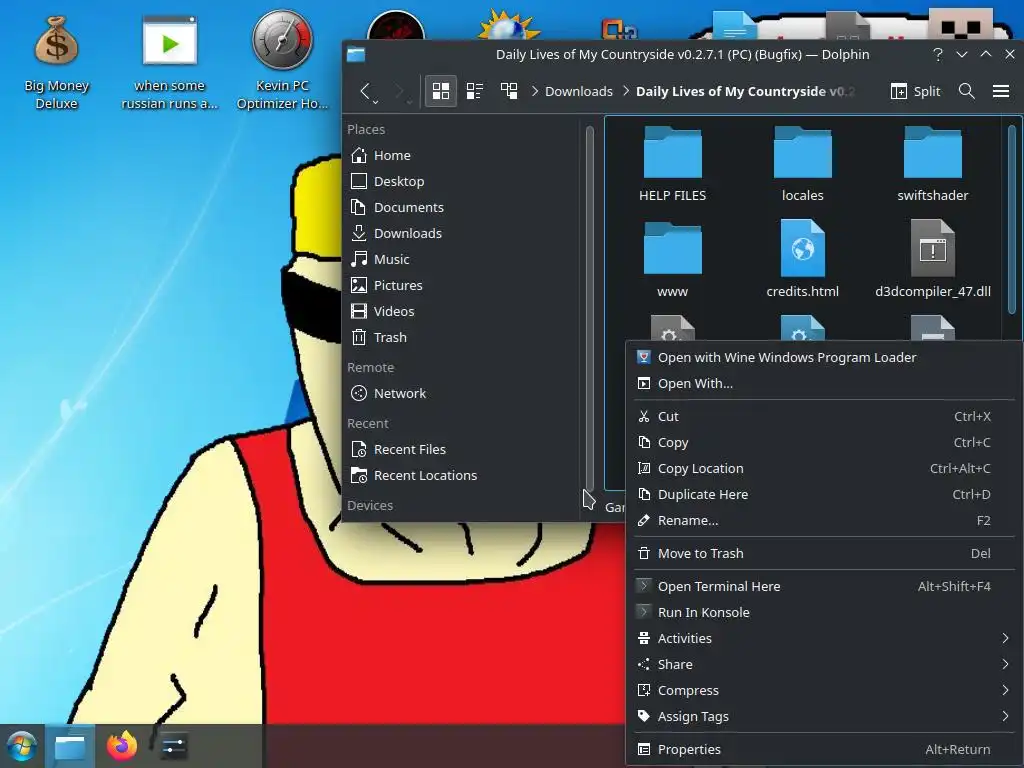Expand the Share submenu

click(x=824, y=665)
